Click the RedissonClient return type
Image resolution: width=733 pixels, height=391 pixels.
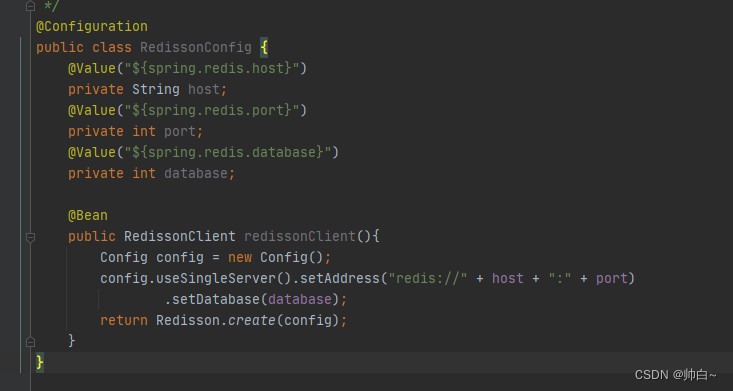(x=180, y=236)
